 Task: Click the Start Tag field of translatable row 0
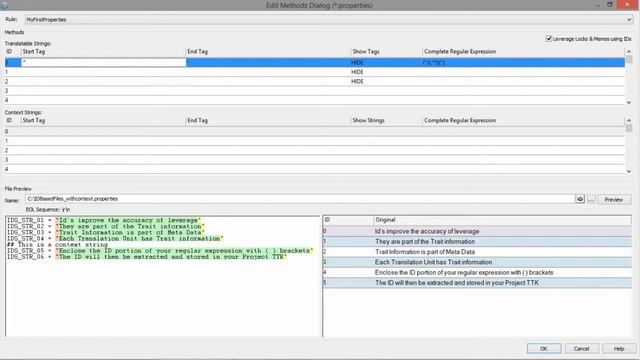coord(104,62)
